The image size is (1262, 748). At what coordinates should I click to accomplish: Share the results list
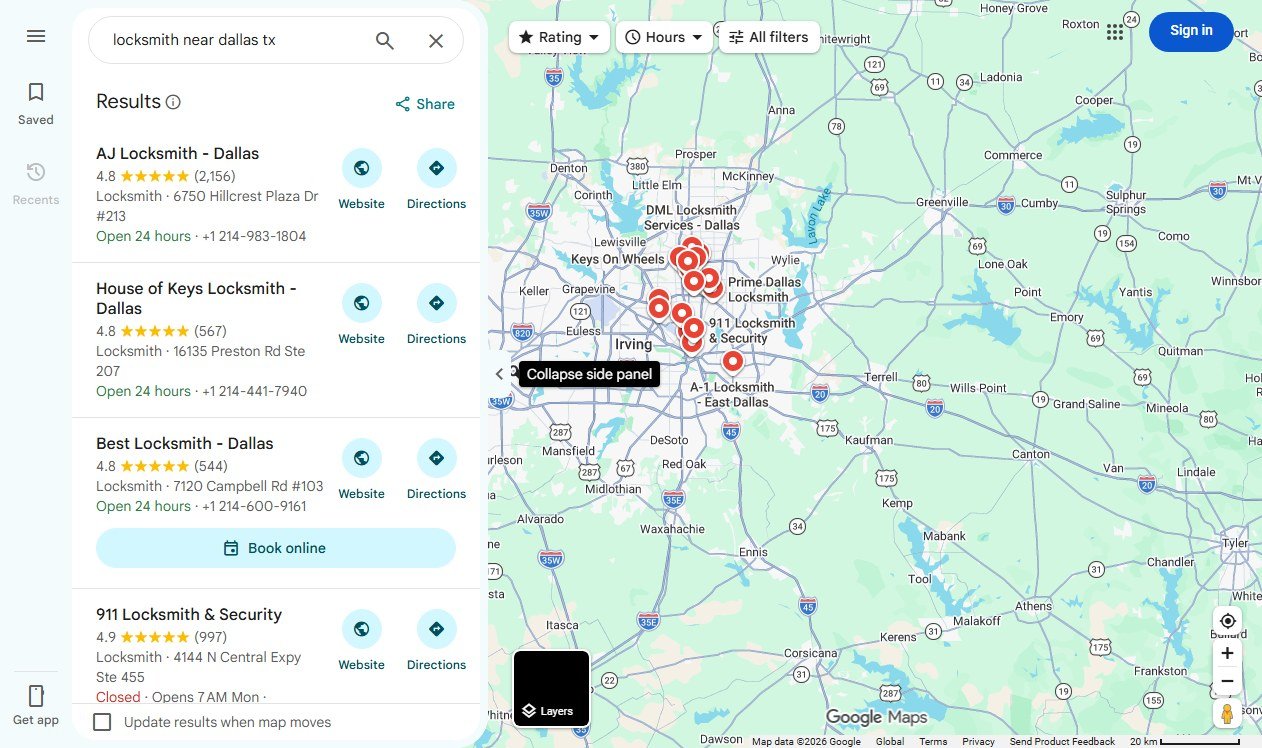pyautogui.click(x=425, y=104)
